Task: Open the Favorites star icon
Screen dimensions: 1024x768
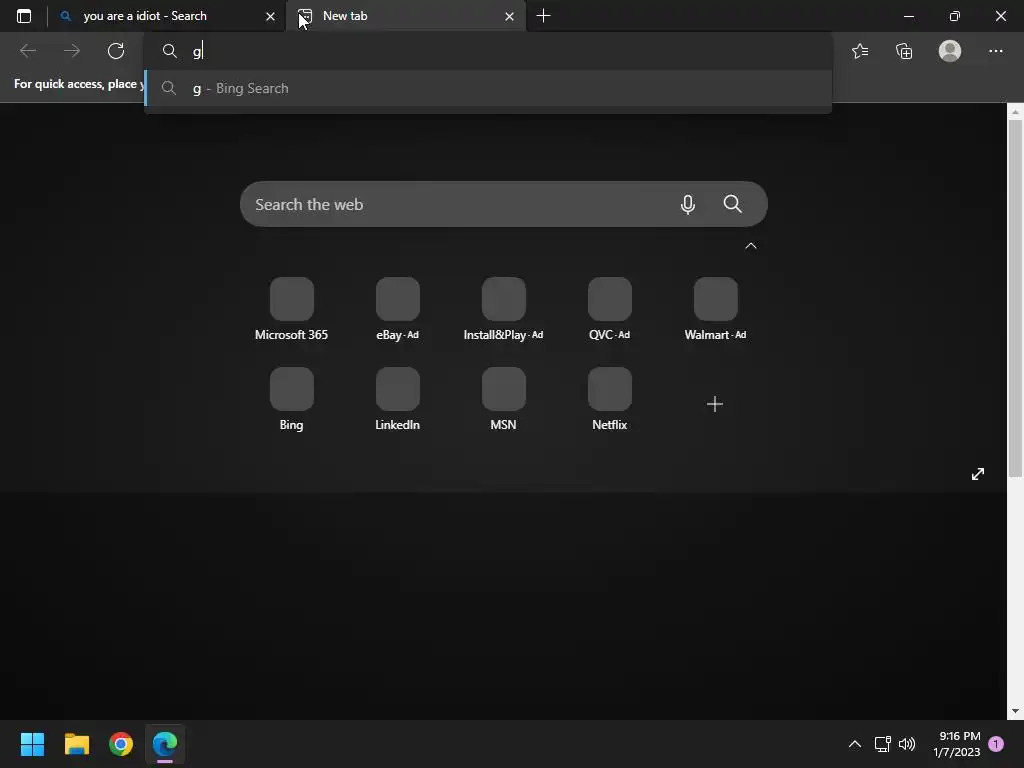Action: [x=860, y=51]
